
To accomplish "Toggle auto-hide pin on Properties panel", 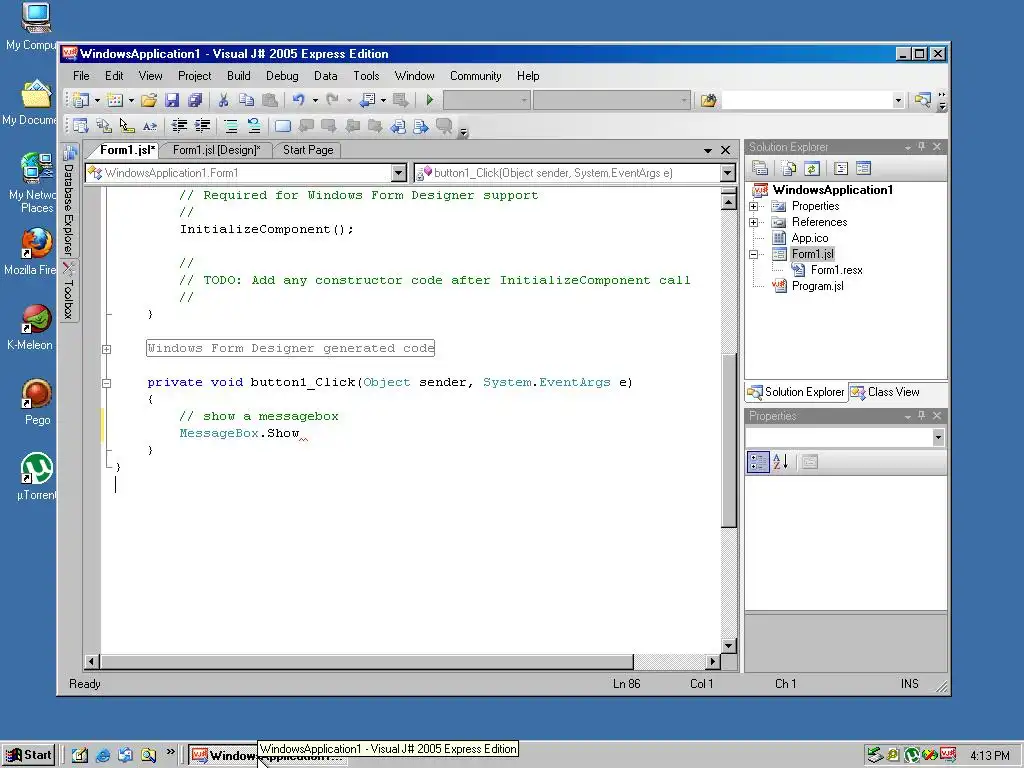I will [x=921, y=416].
